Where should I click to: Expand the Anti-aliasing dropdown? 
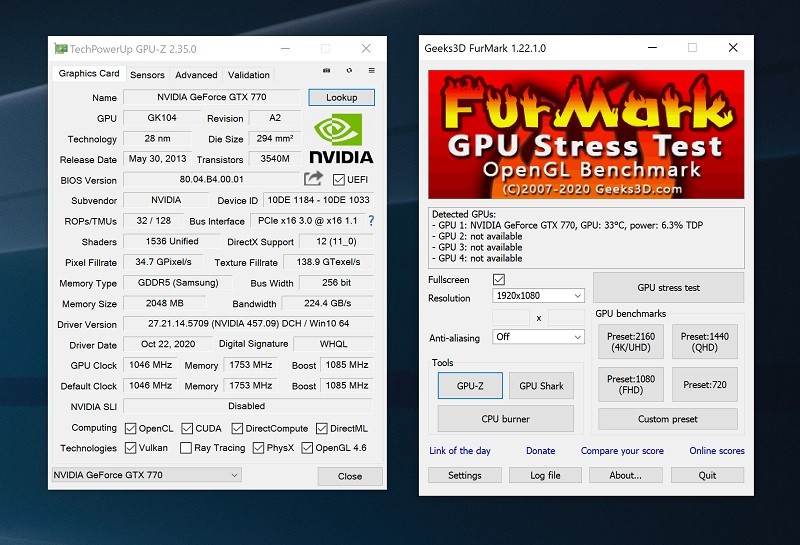(538, 337)
